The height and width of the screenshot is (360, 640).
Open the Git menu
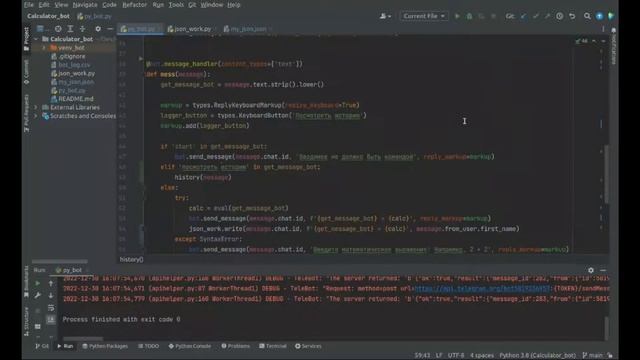click(192, 5)
